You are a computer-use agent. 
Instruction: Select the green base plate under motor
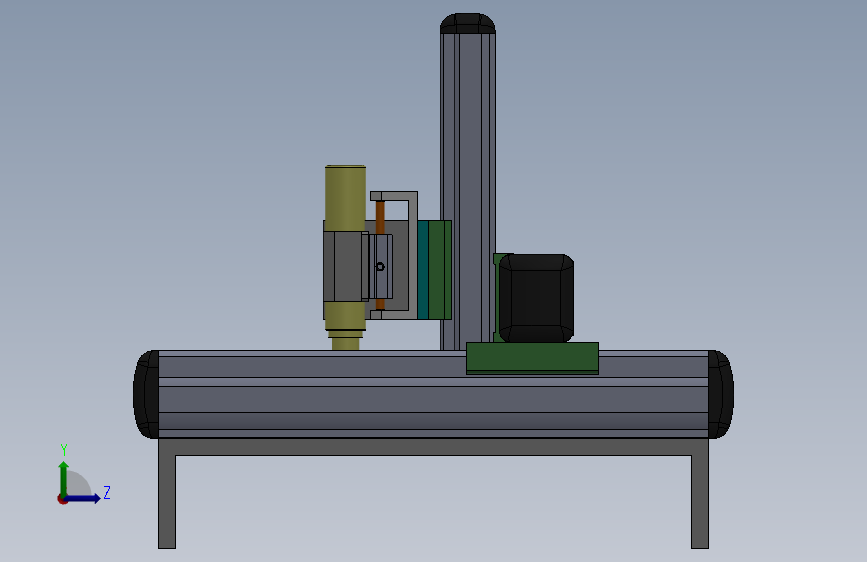tap(532, 358)
